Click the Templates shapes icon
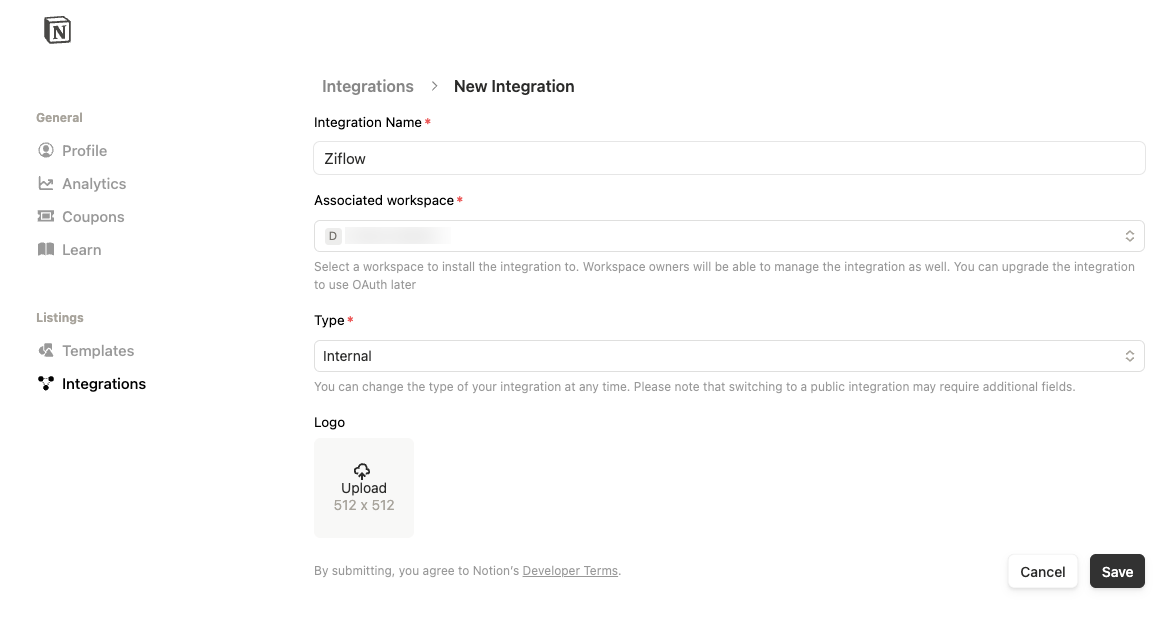This screenshot has width=1170, height=621. 46,351
